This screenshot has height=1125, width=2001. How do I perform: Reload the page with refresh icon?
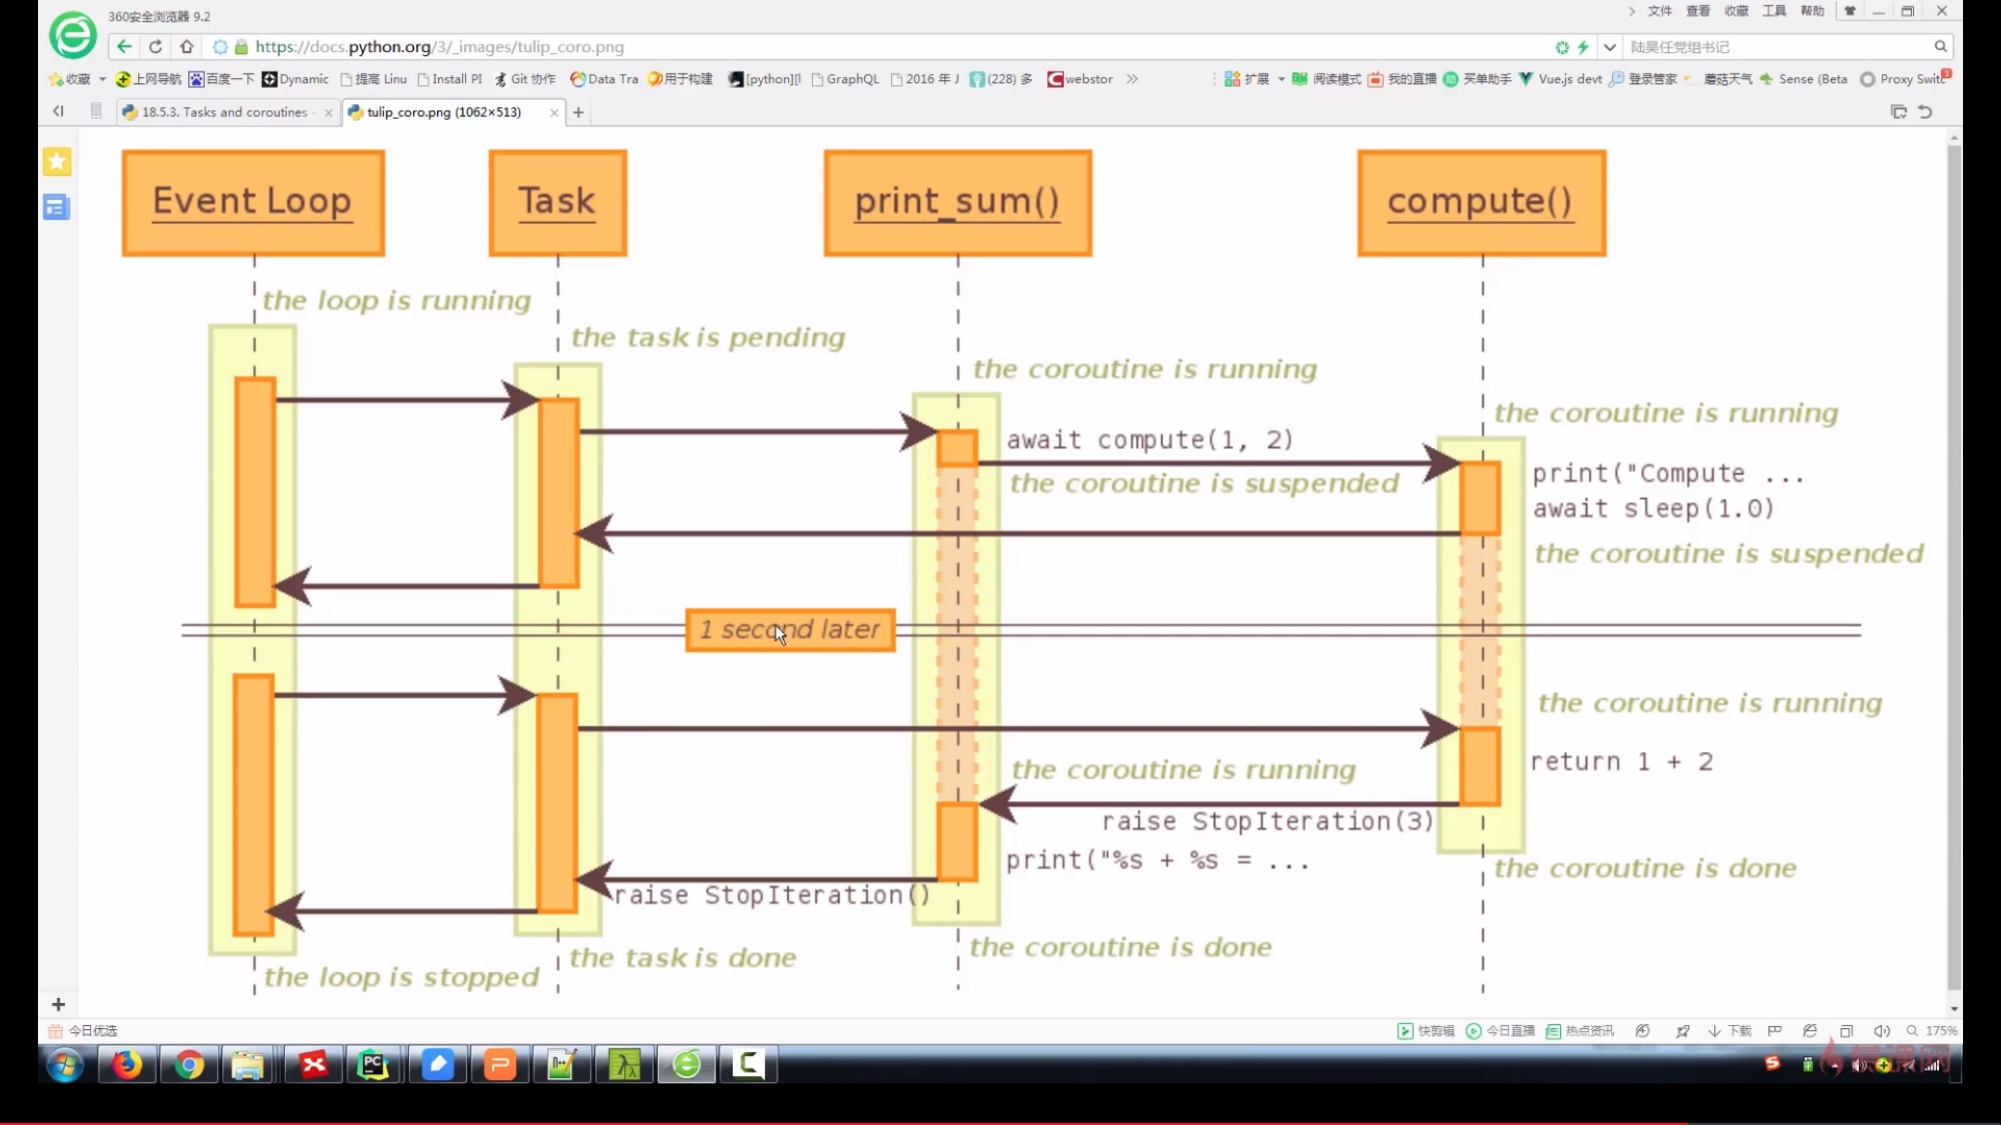pyautogui.click(x=155, y=46)
